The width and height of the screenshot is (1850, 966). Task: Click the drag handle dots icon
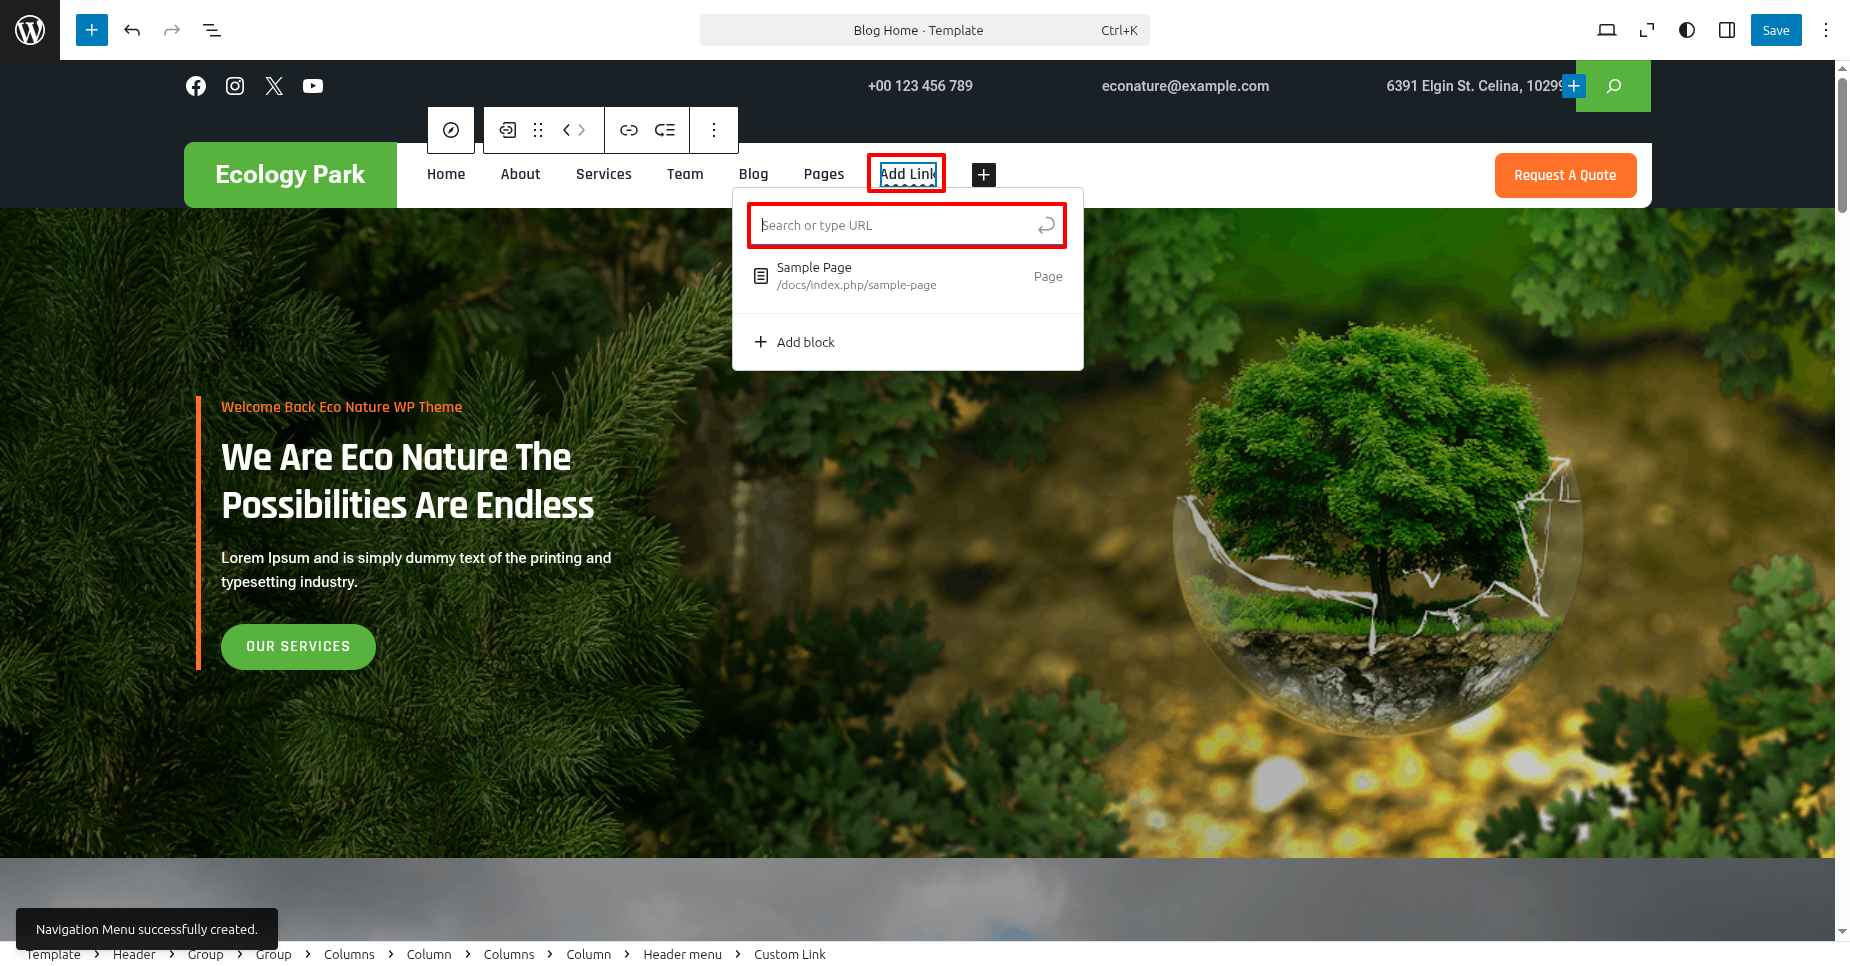click(538, 130)
